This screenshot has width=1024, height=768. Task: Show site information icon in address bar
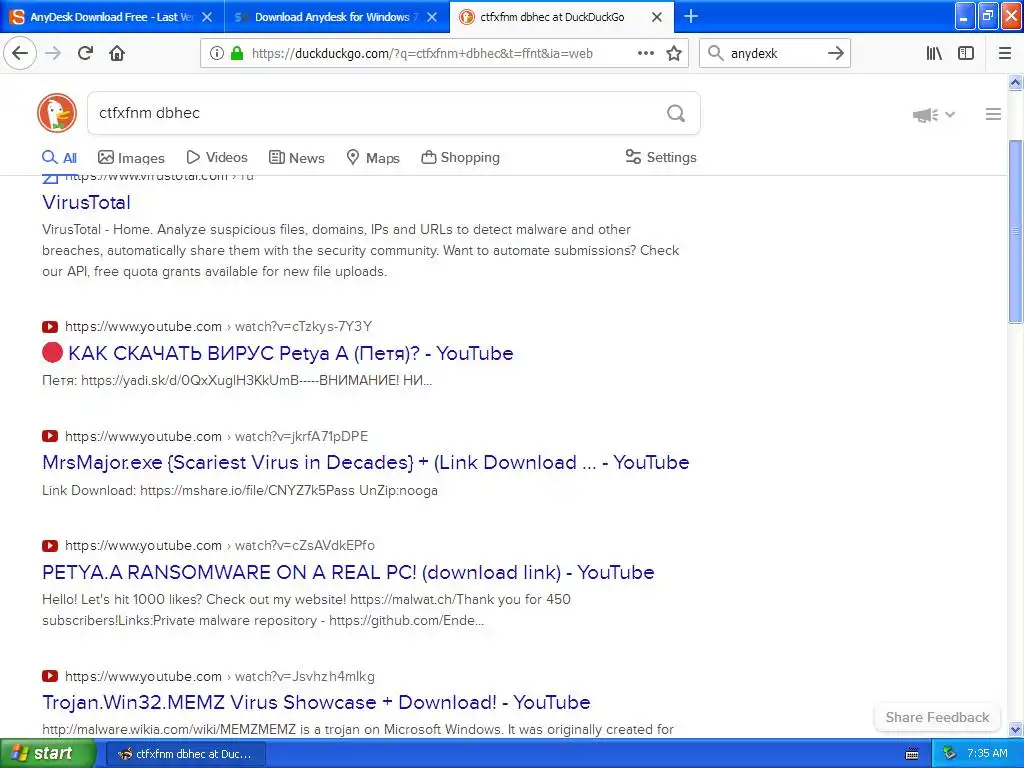point(216,54)
